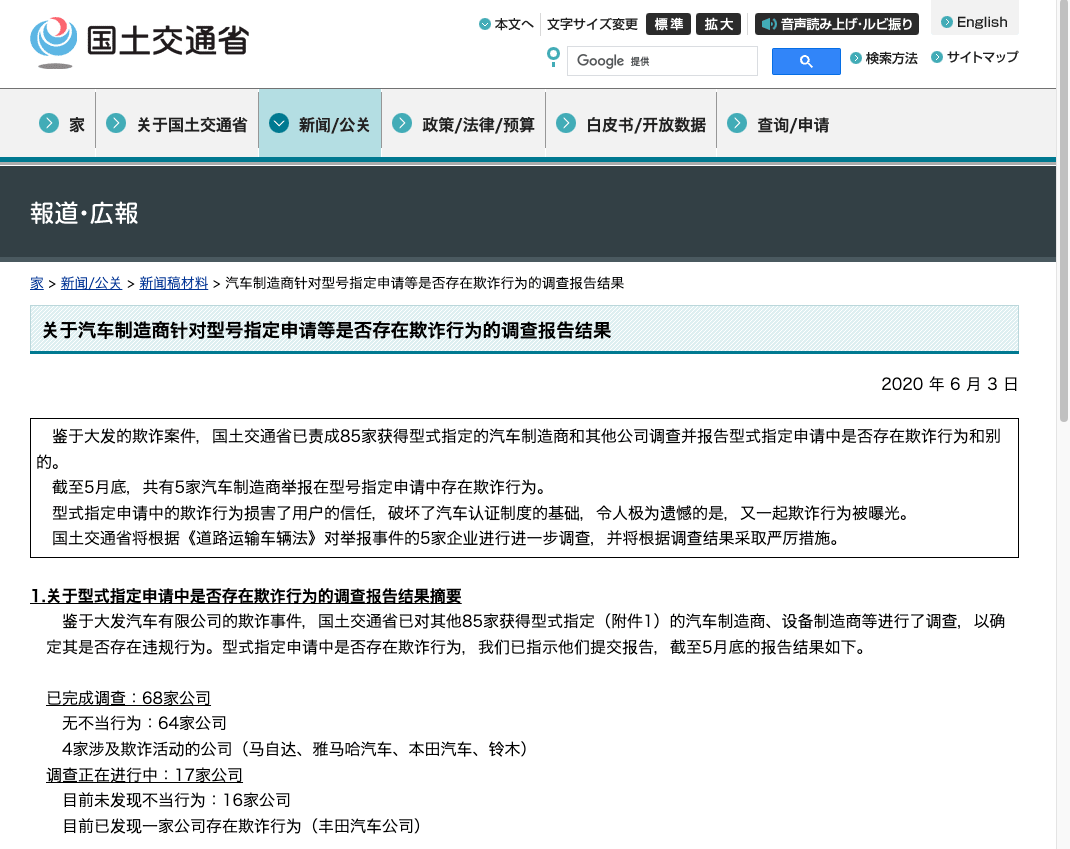The height and width of the screenshot is (849, 1070).
Task: Open the 家 navigation menu item
Action: pos(76,125)
